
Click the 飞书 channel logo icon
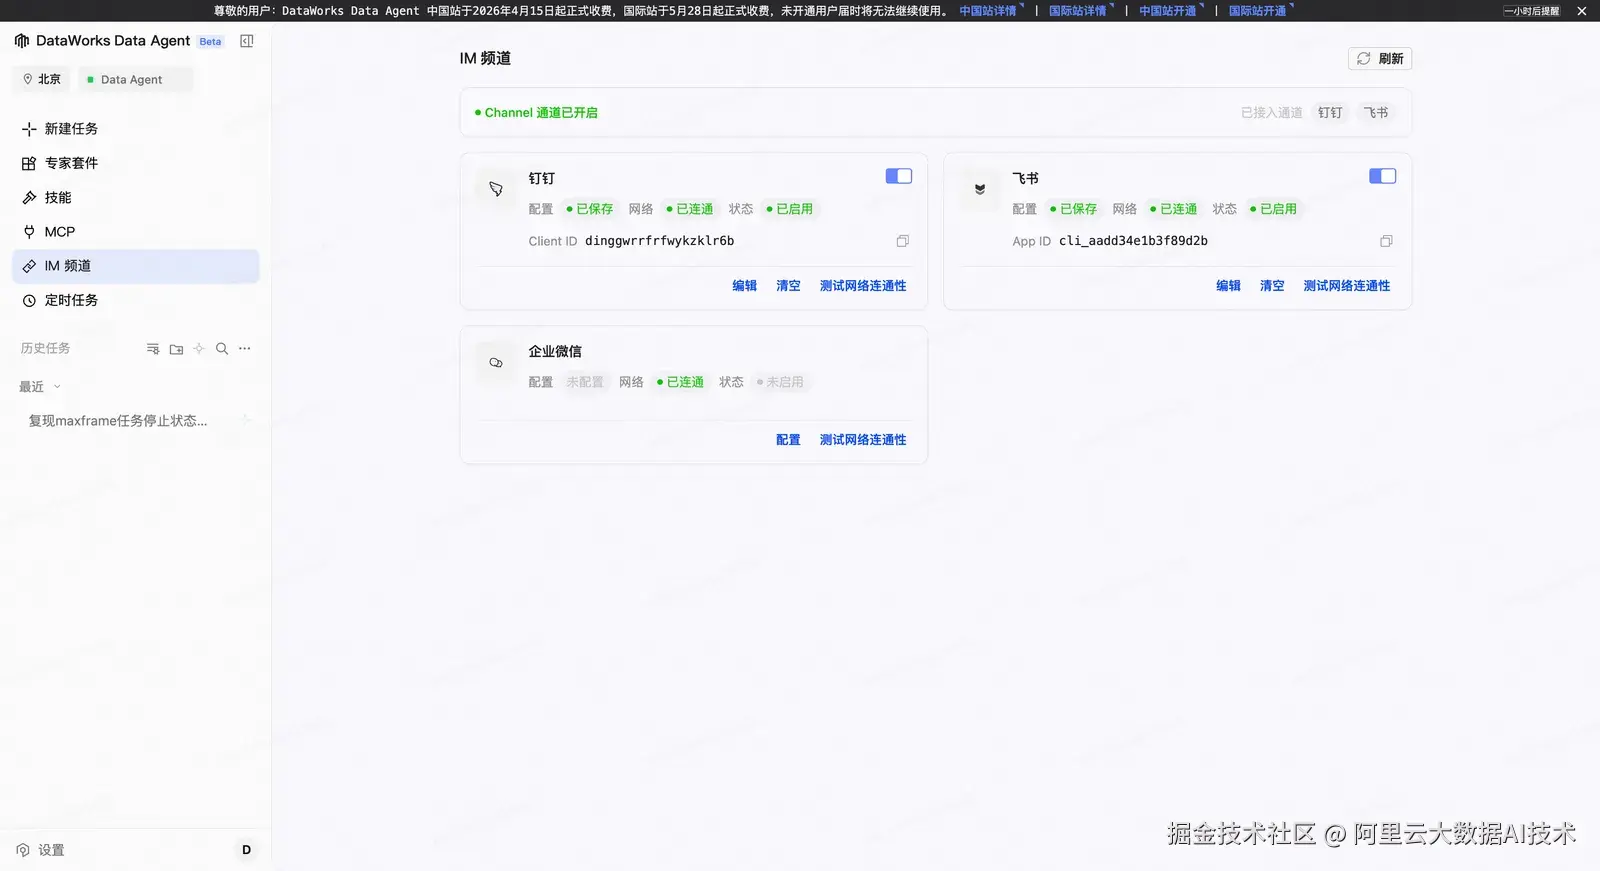point(980,188)
